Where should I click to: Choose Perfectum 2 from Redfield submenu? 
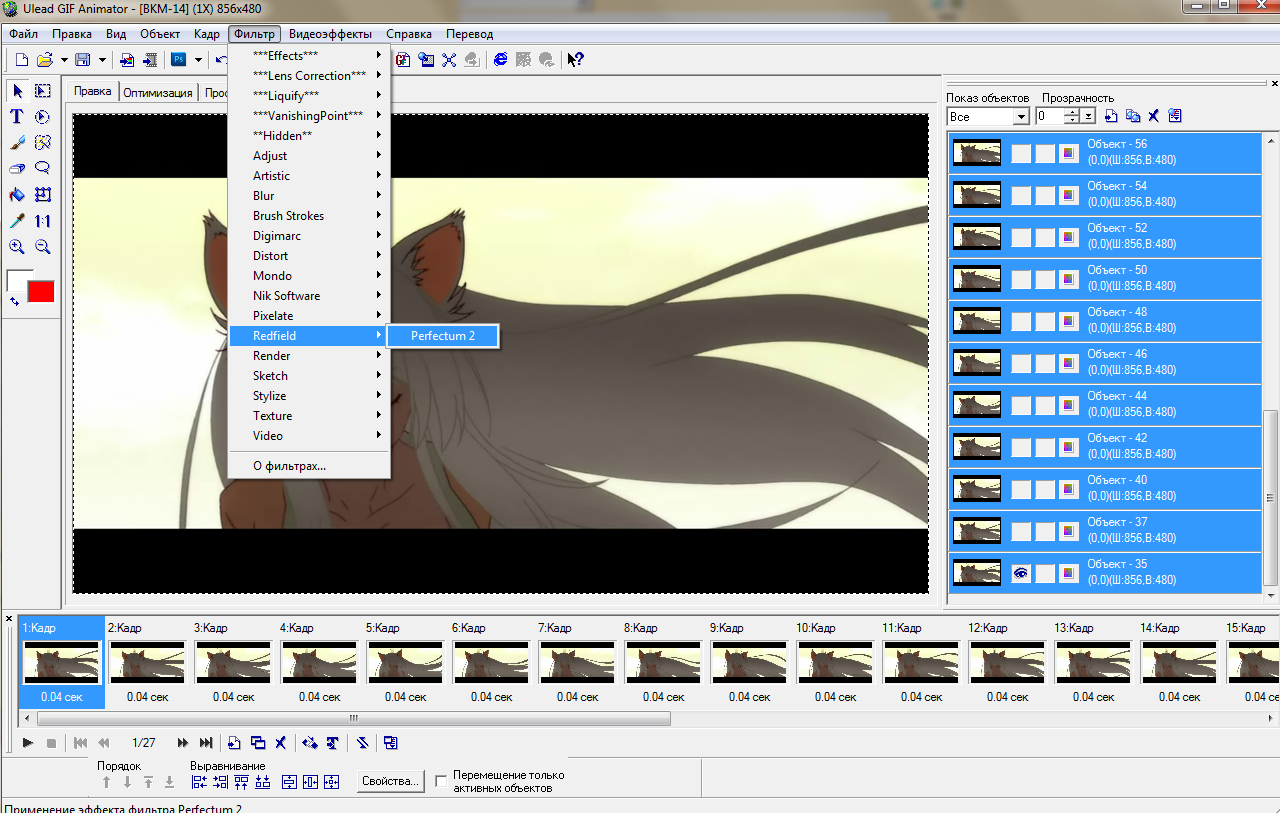(443, 336)
